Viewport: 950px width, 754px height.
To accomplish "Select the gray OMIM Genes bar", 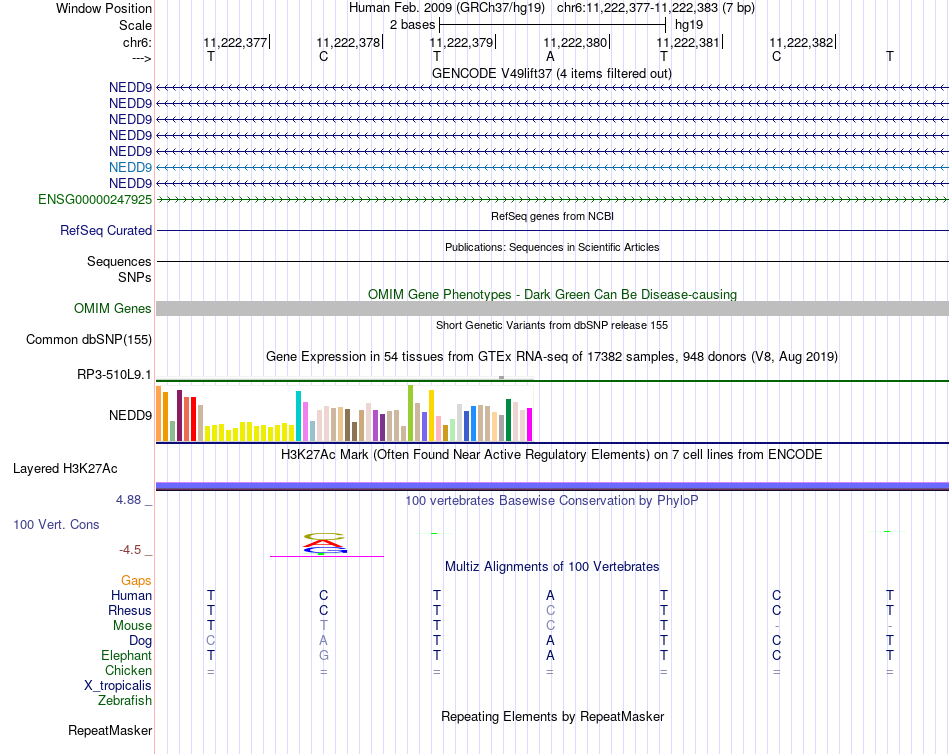I will point(552,309).
